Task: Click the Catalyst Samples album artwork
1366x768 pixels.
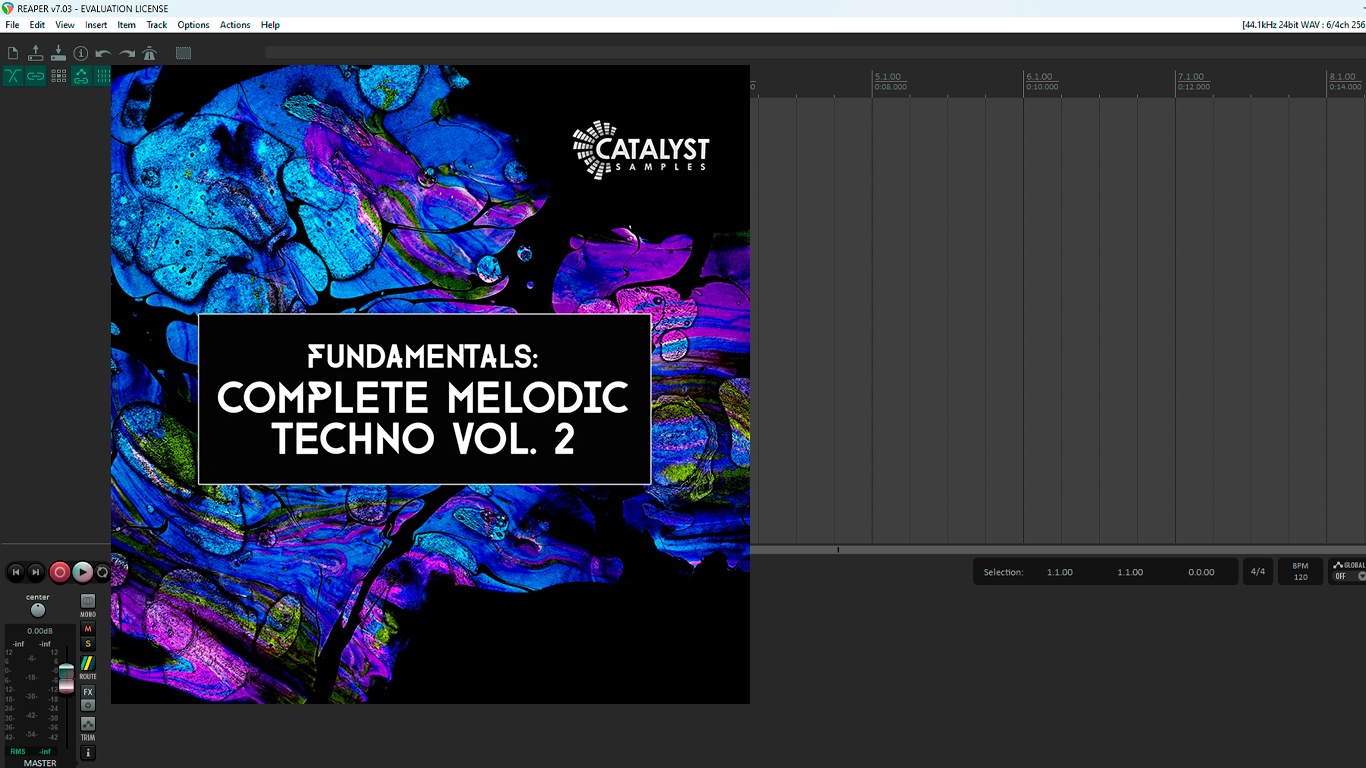Action: tap(430, 384)
